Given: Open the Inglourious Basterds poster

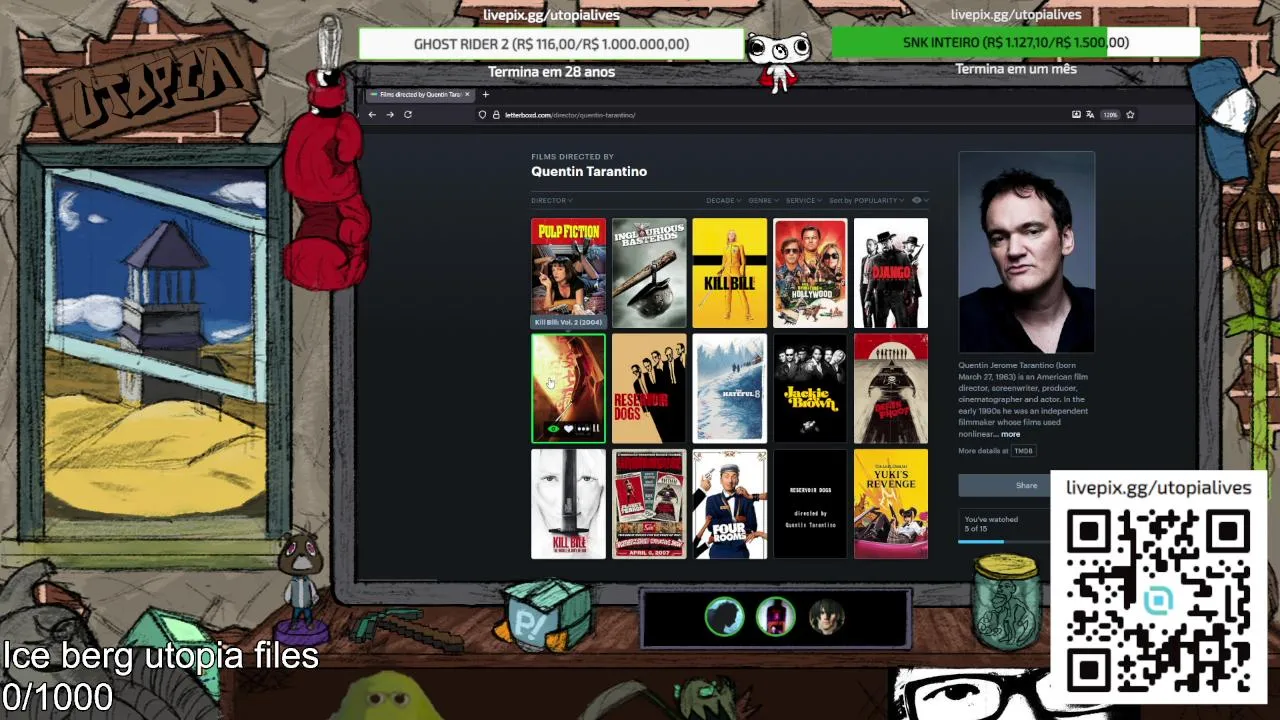Looking at the screenshot, I should point(649,273).
